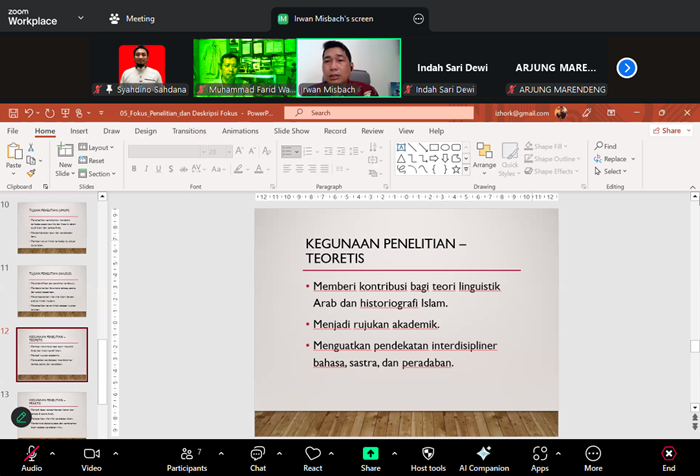Viewport: 700px width, 476px height.
Task: Click the green Share screen button
Action: (370, 454)
